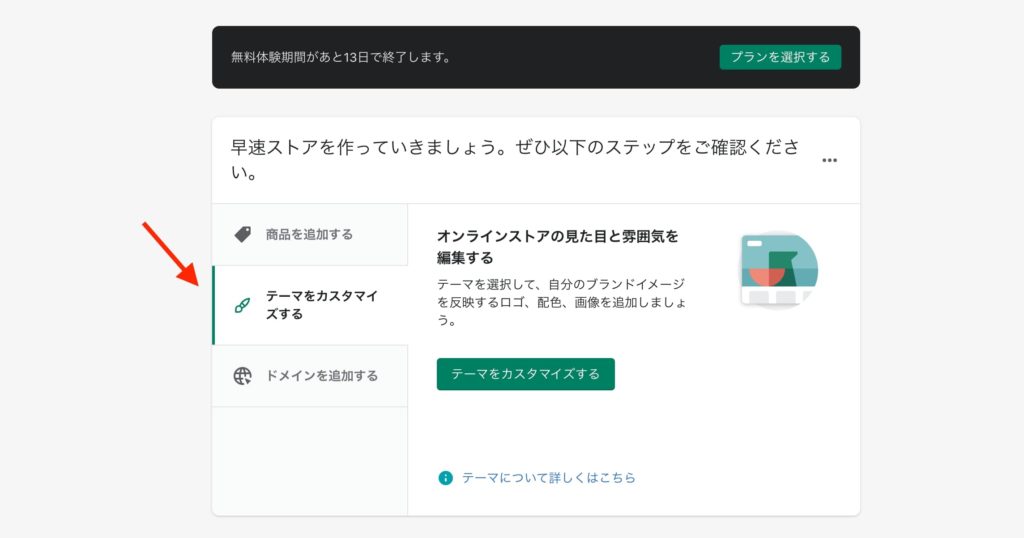Select the 商品を追加する tab
Image resolution: width=1024 pixels, height=538 pixels.
click(x=309, y=234)
